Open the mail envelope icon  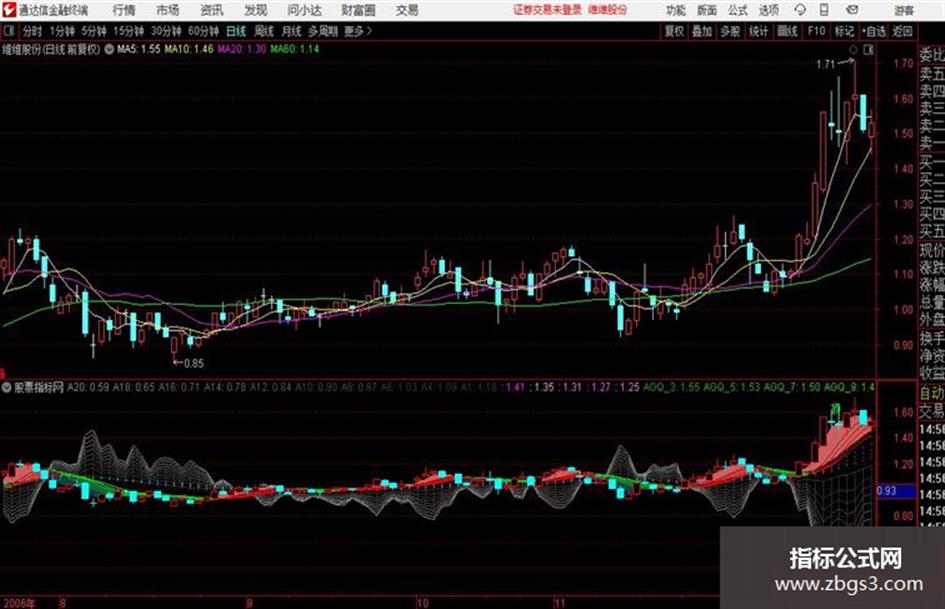click(x=852, y=10)
